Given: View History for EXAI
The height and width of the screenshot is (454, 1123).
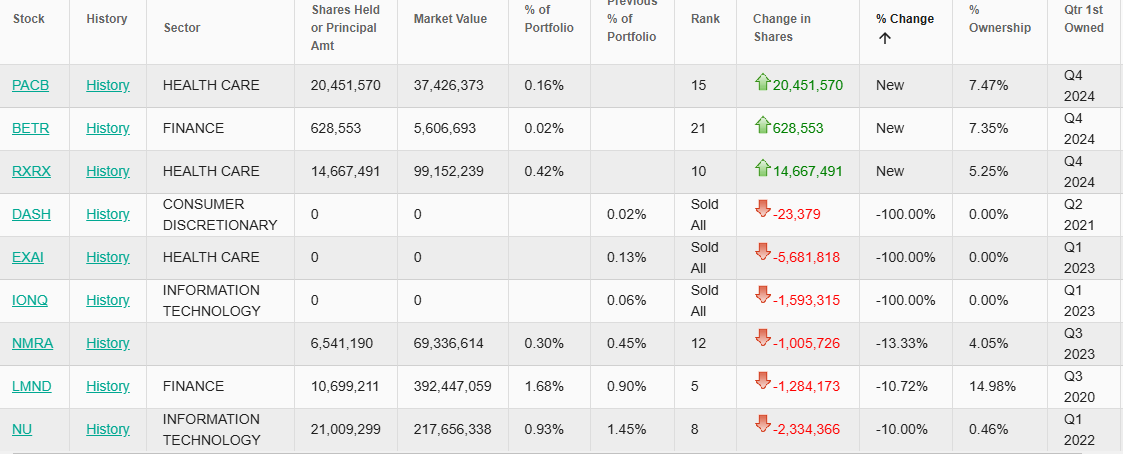Looking at the screenshot, I should tap(108, 257).
